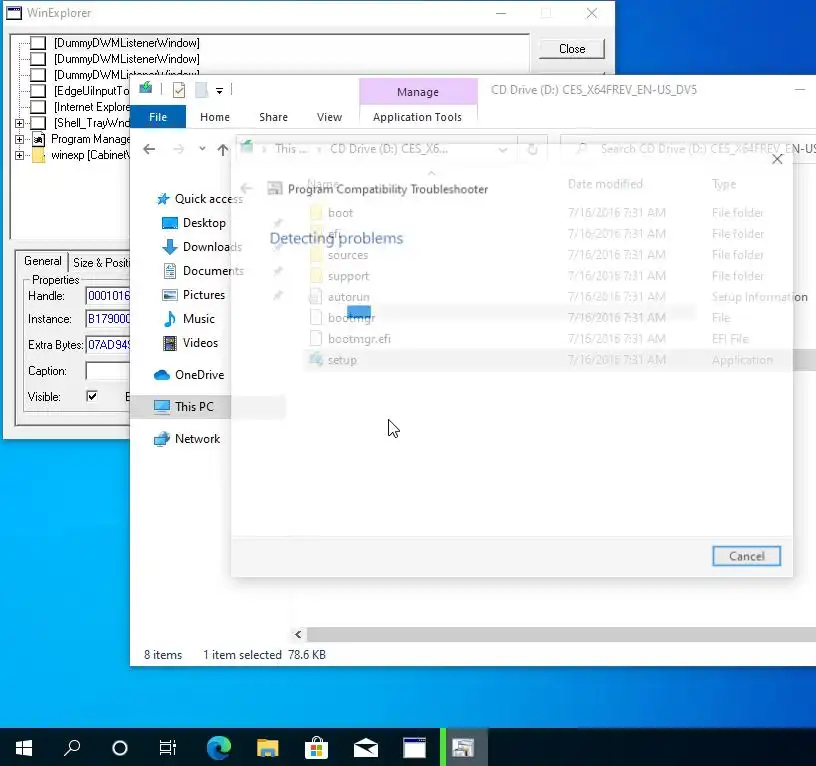Expand the winexp CabinetW tree node
This screenshot has height=766, width=816.
click(x=19, y=155)
